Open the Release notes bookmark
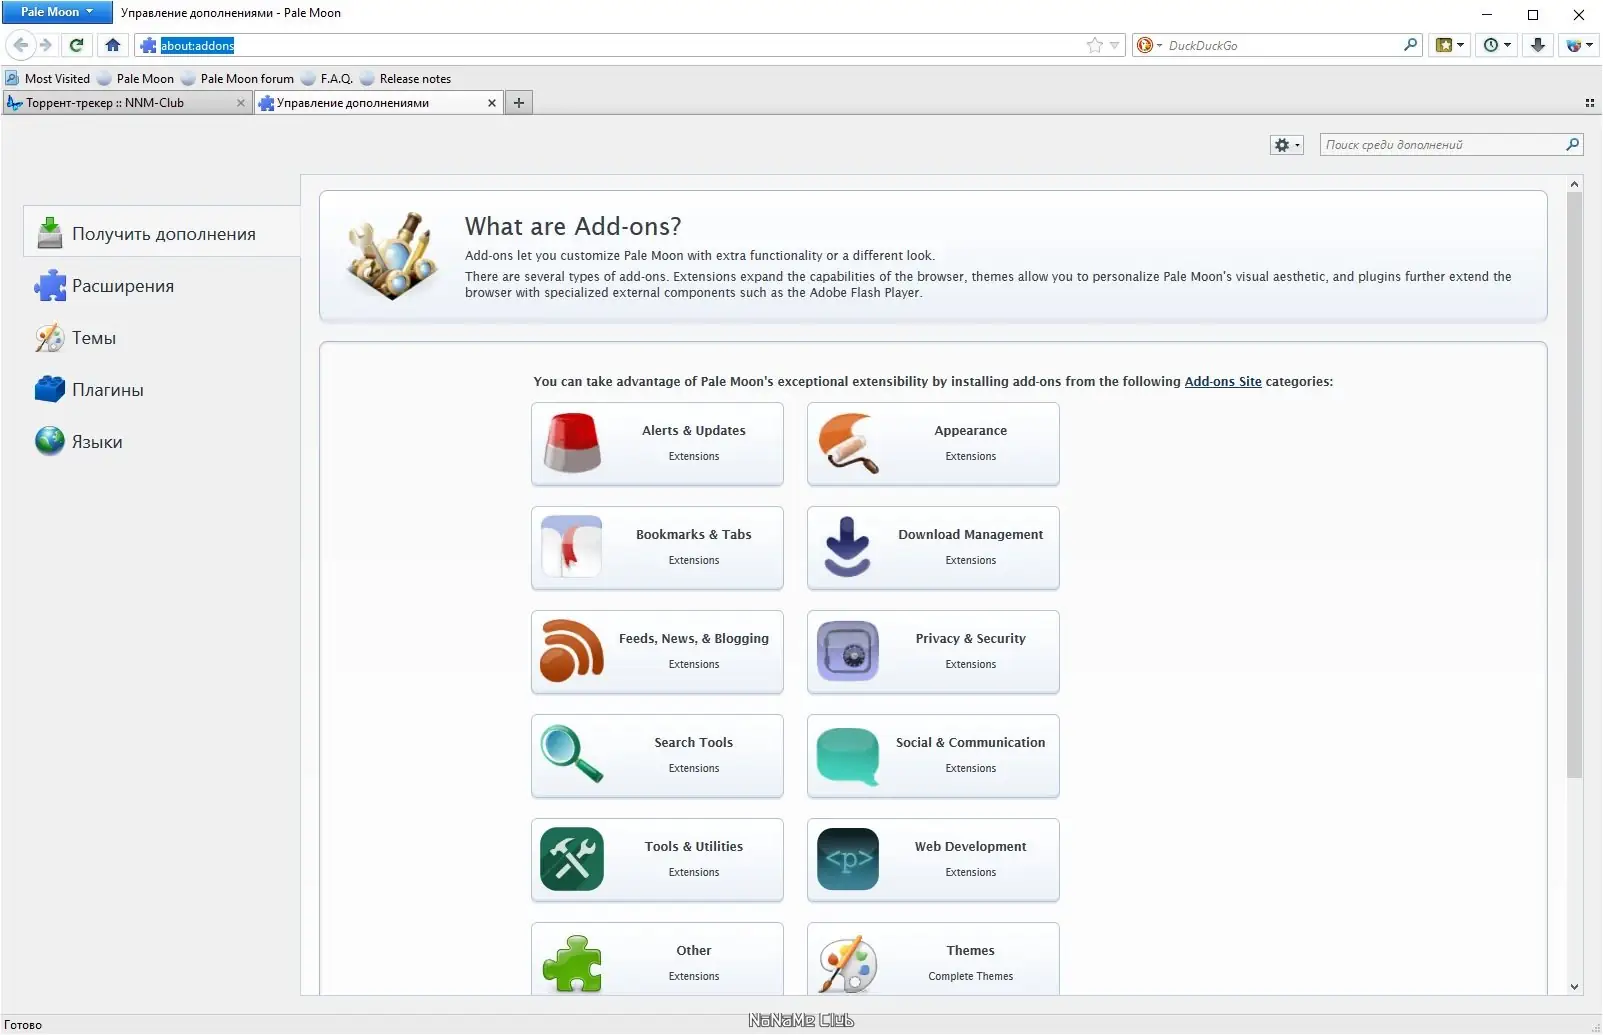 point(406,79)
